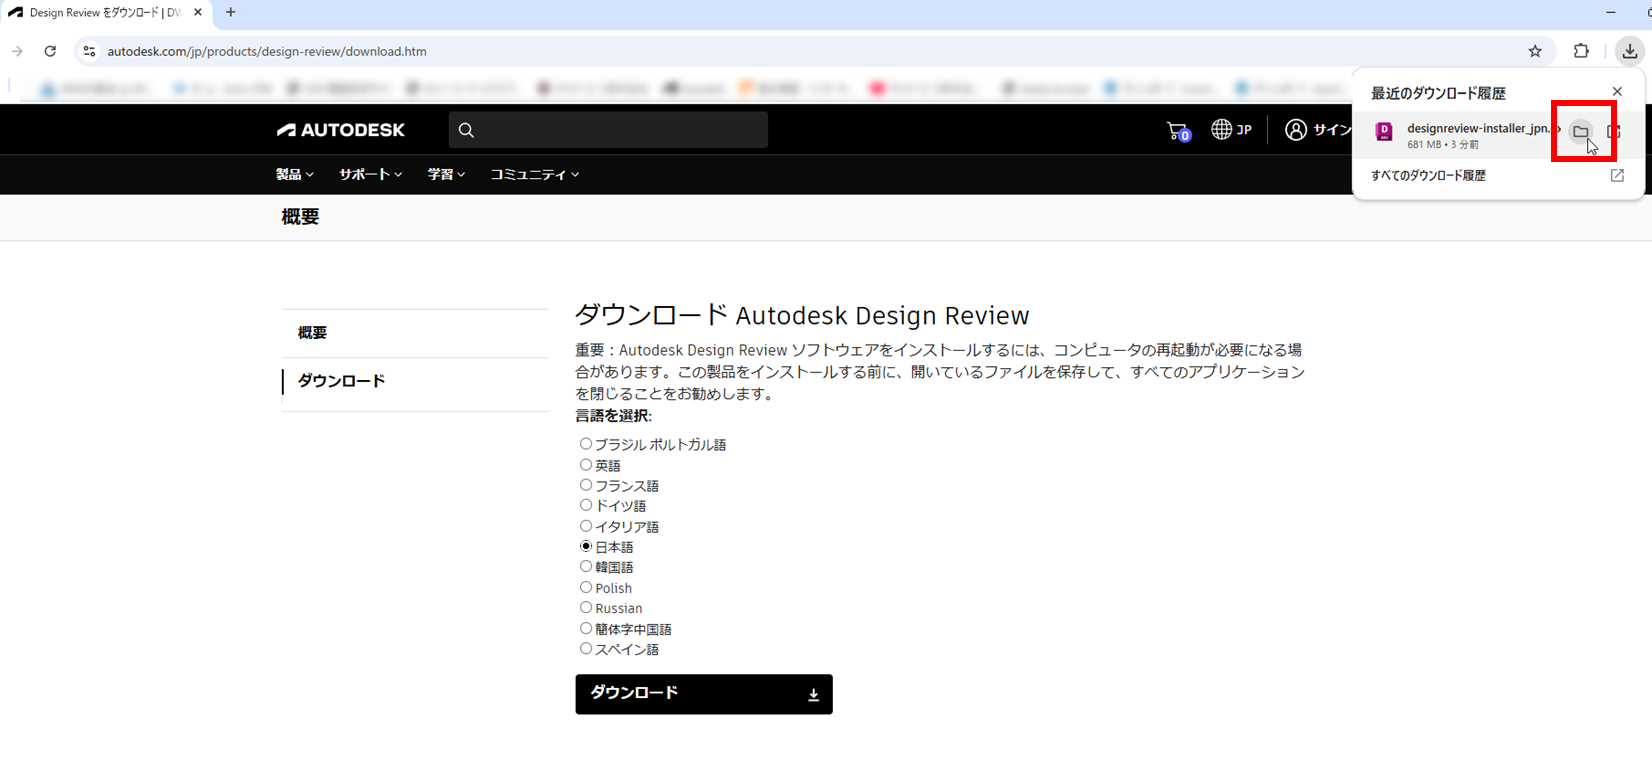Open the site information icon in address bar
Viewport: 1652px width, 783px height.
point(89,51)
